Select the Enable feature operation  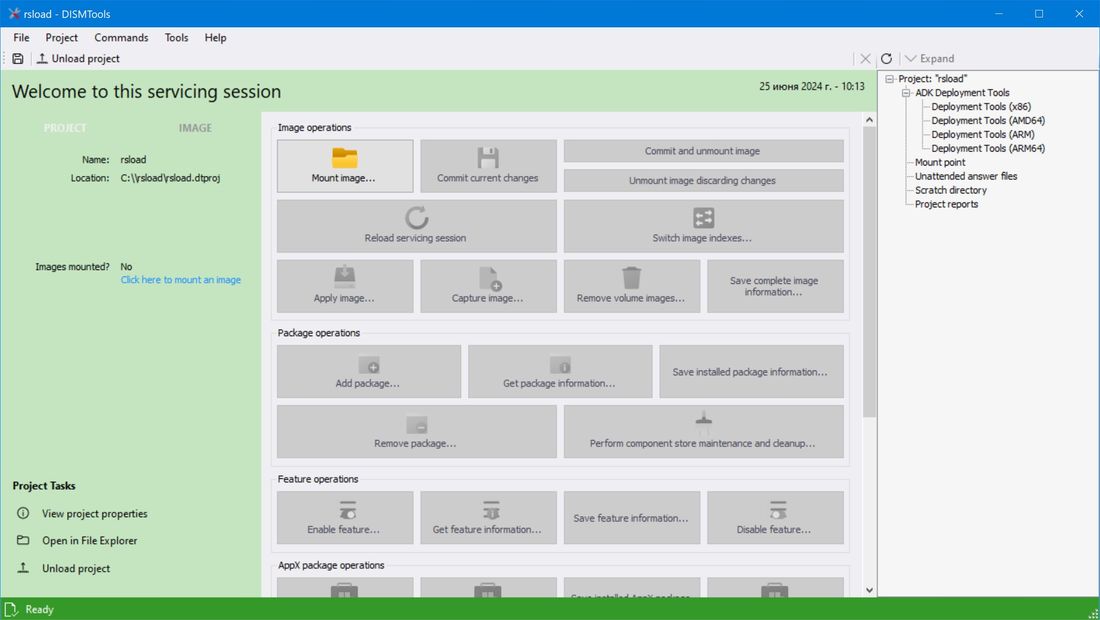pos(345,517)
